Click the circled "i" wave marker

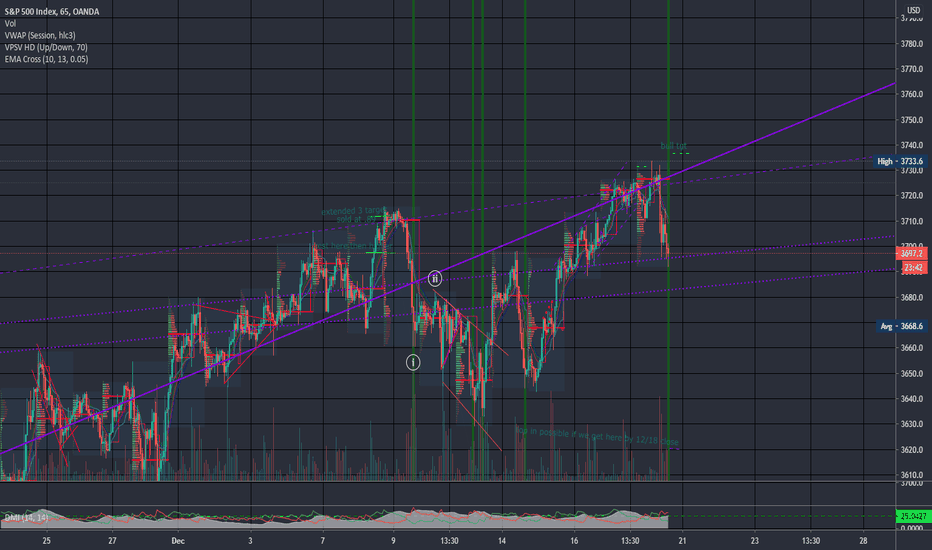click(413, 362)
